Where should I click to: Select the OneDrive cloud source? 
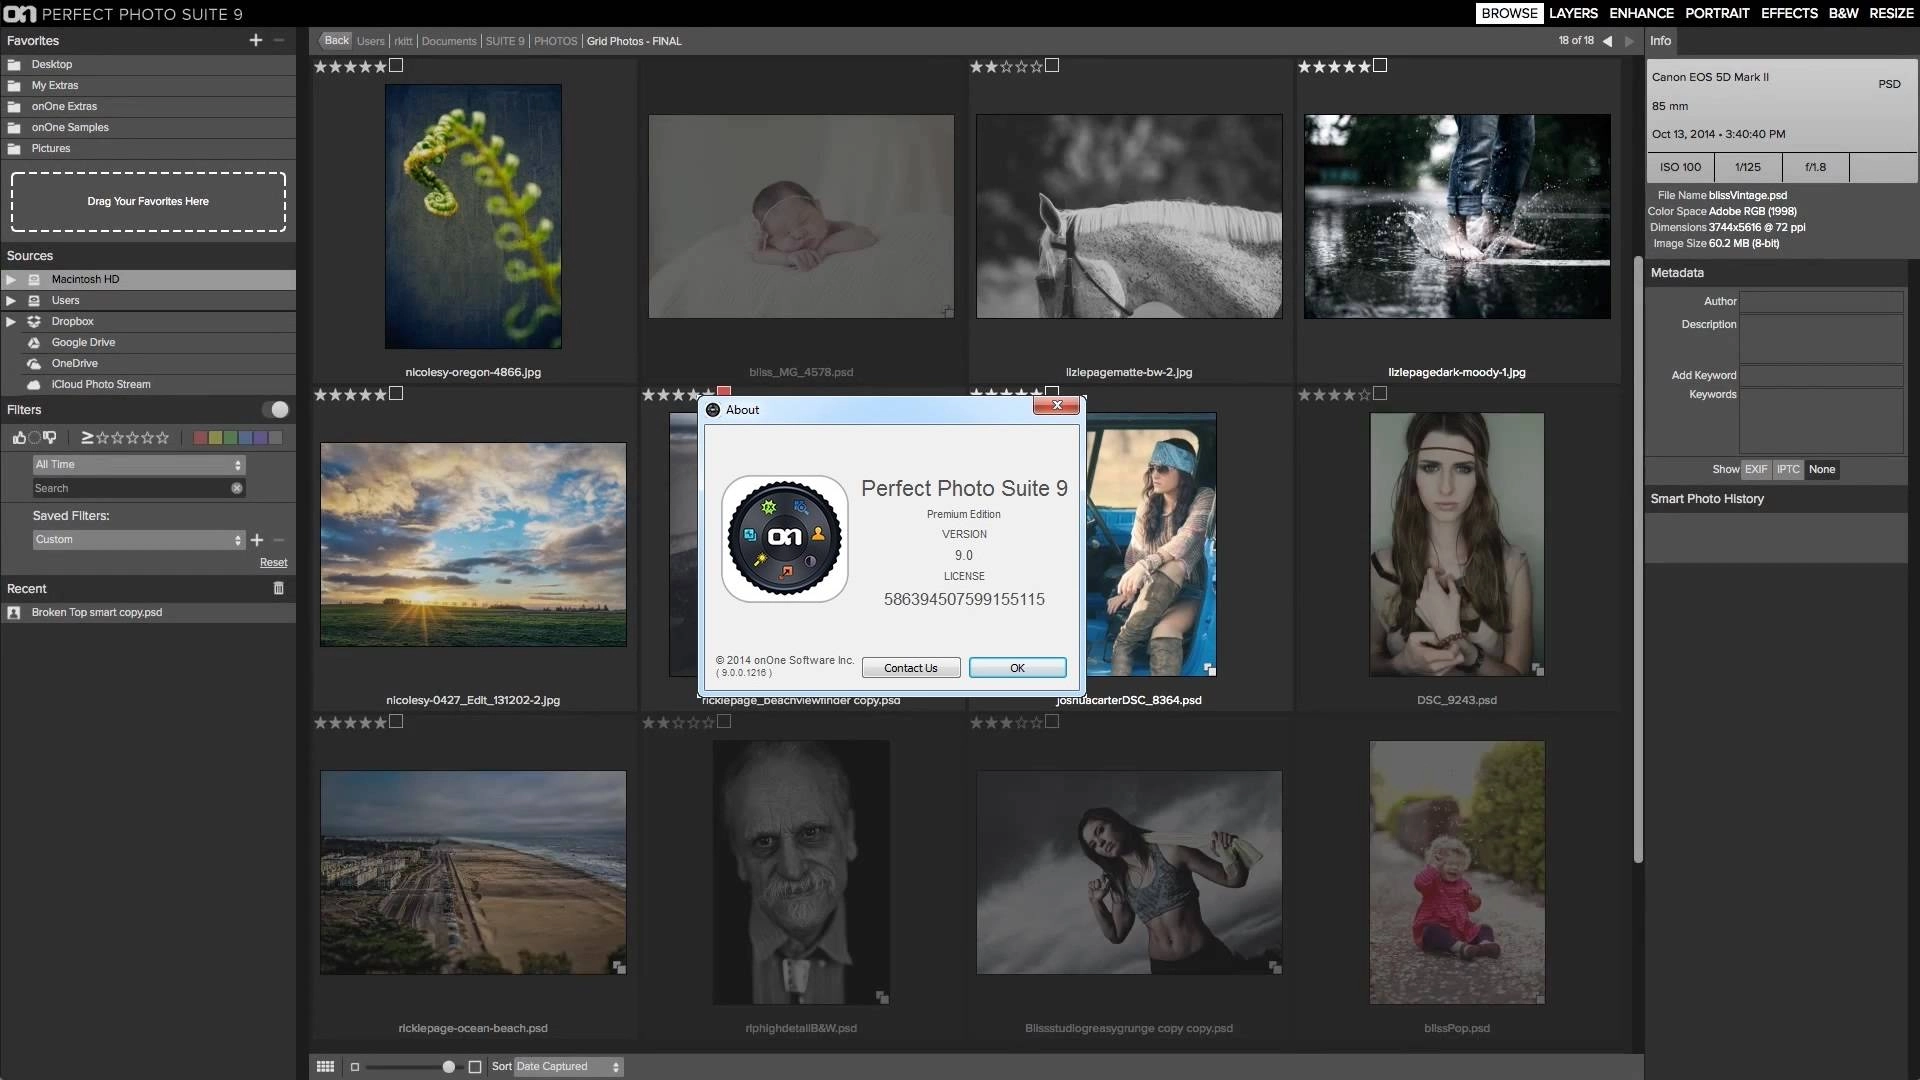point(148,363)
